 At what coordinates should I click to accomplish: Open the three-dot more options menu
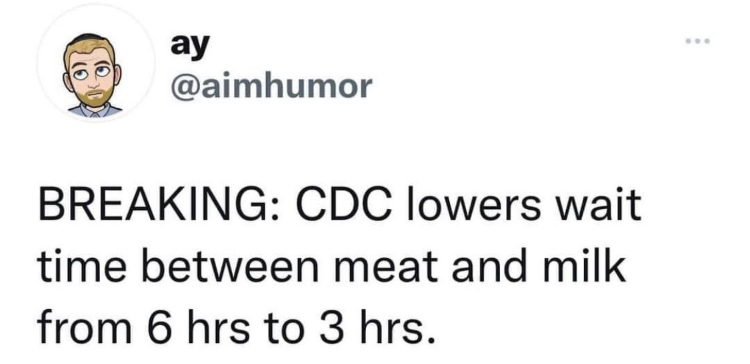(698, 41)
